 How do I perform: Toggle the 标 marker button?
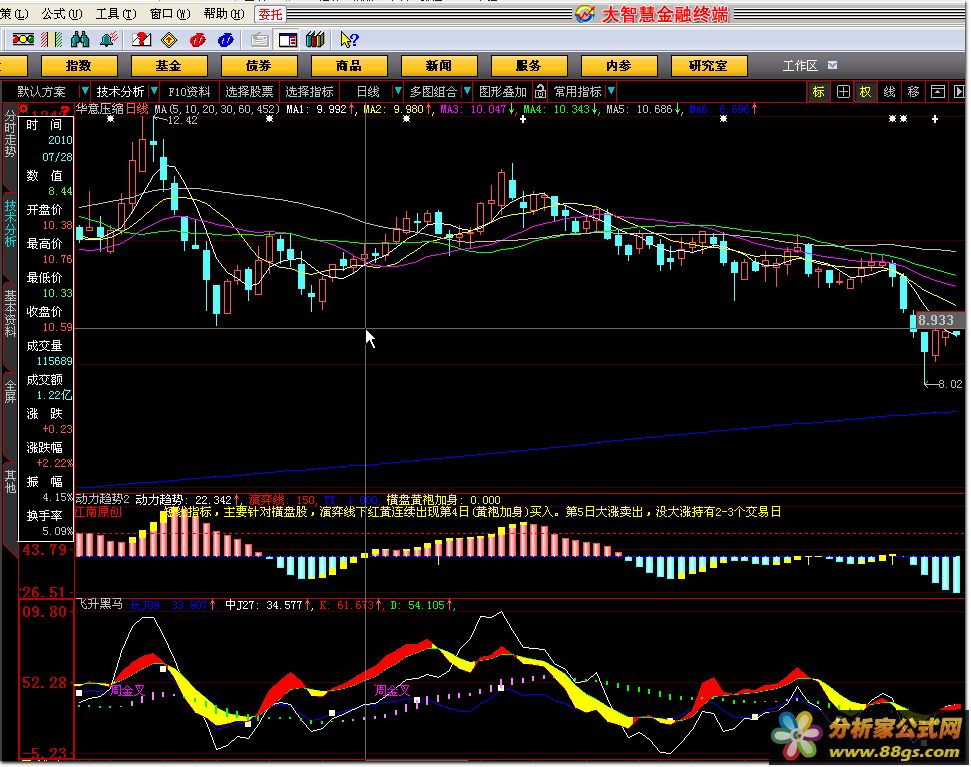819,92
